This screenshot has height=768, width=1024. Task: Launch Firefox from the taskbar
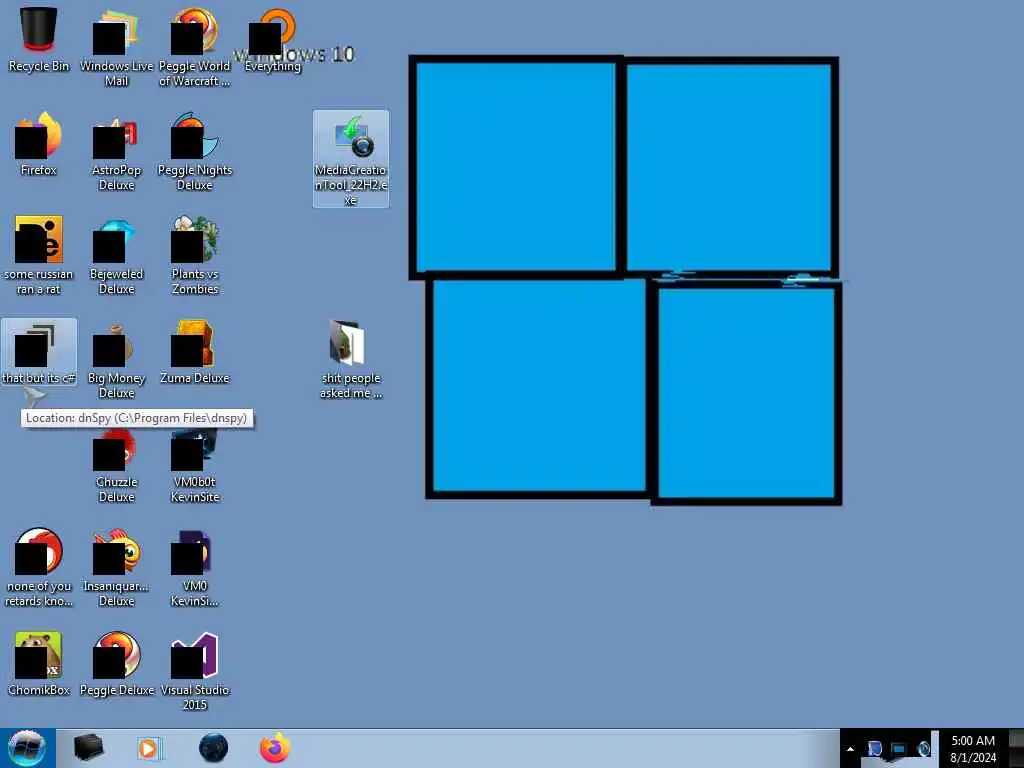(275, 748)
